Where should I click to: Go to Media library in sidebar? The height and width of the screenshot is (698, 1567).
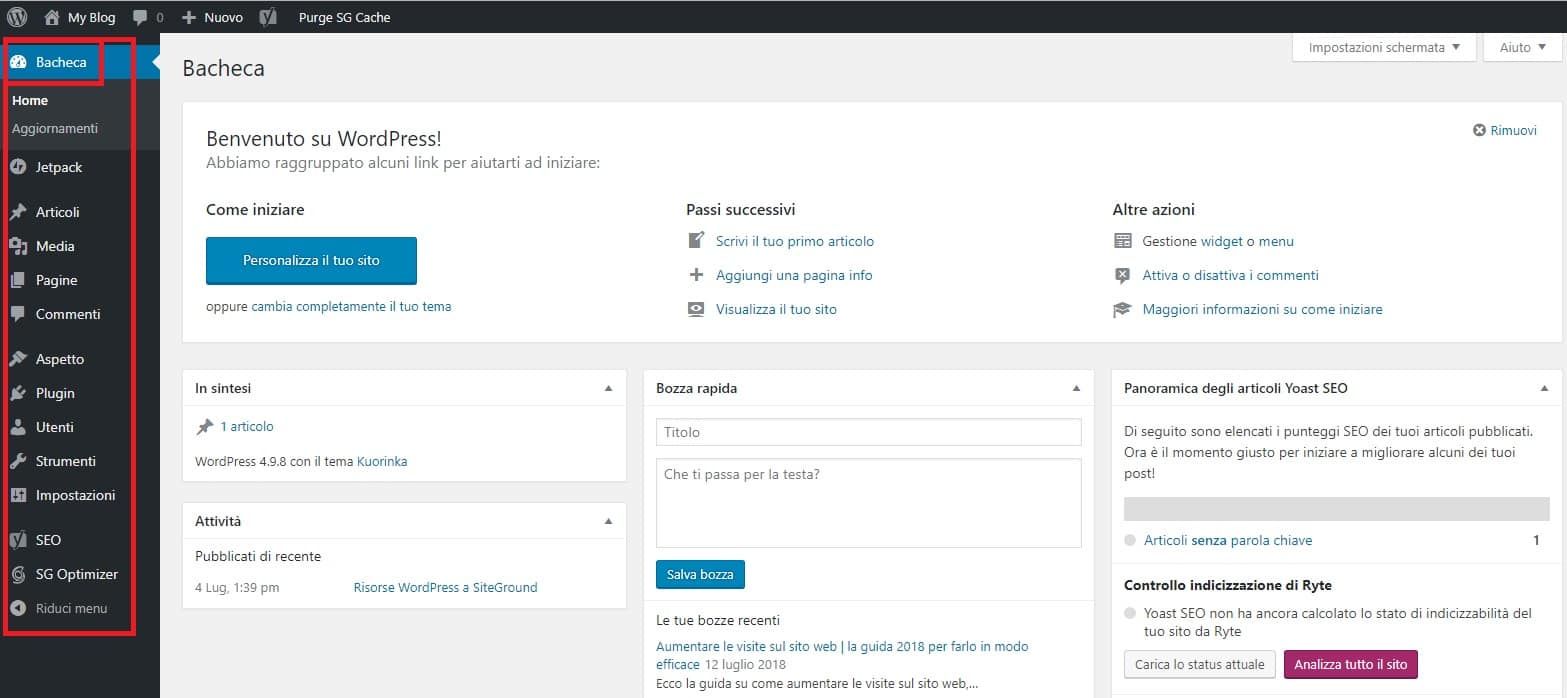point(55,246)
